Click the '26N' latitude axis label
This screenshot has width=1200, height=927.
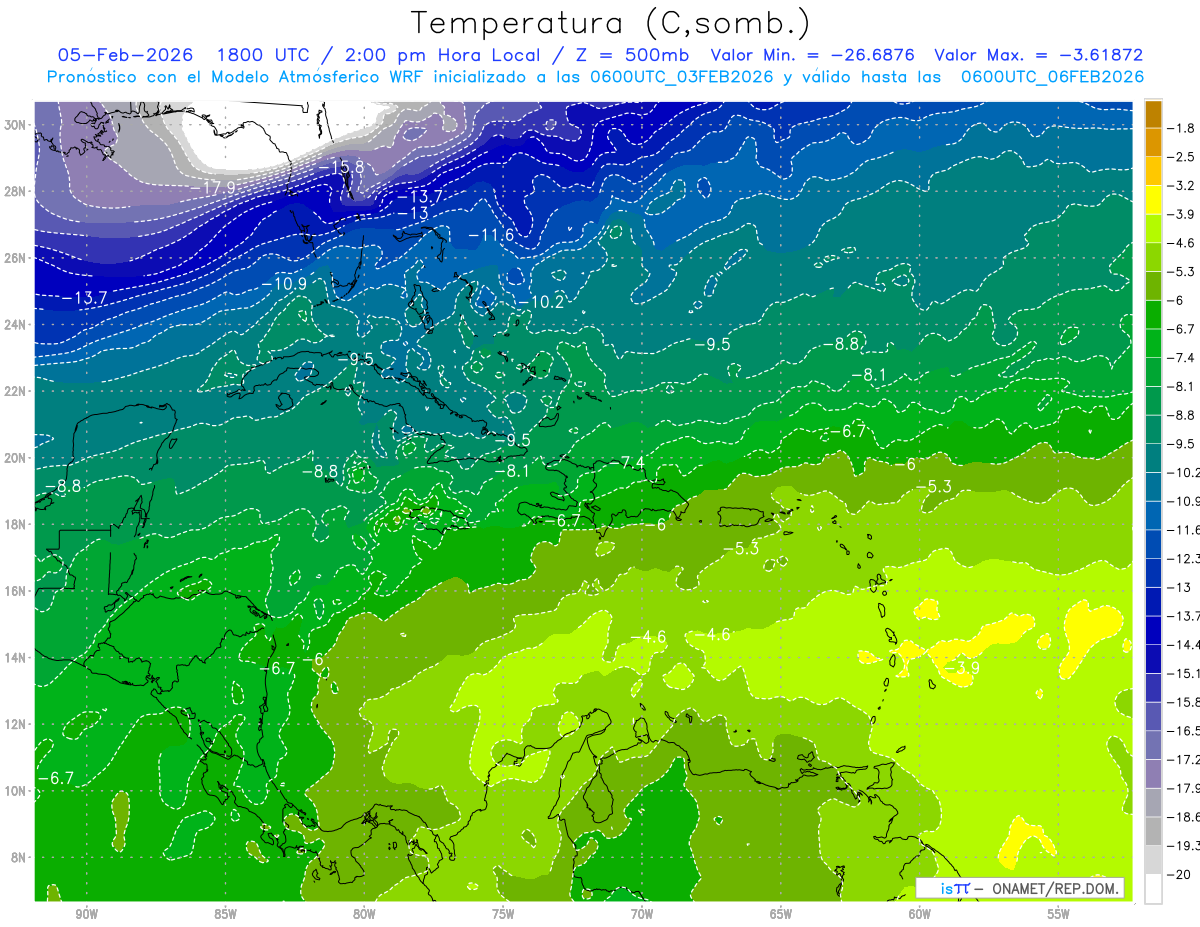click(x=17, y=258)
